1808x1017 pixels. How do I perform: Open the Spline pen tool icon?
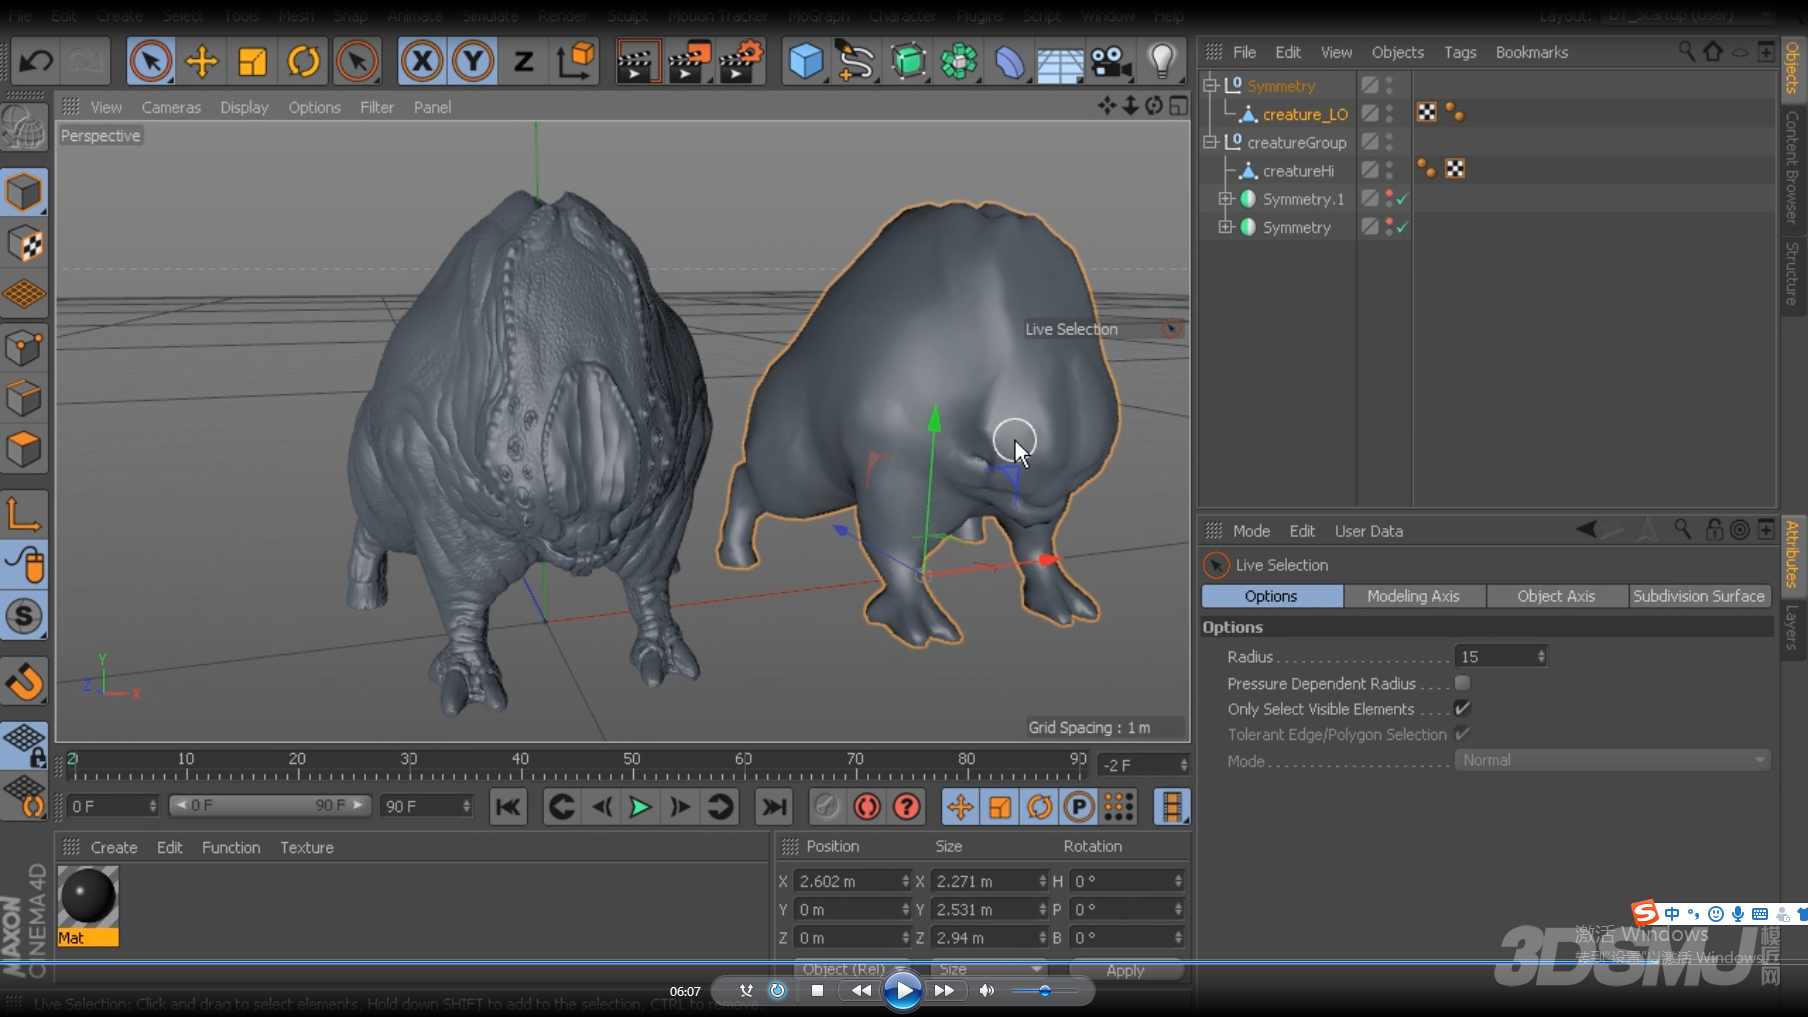point(856,62)
